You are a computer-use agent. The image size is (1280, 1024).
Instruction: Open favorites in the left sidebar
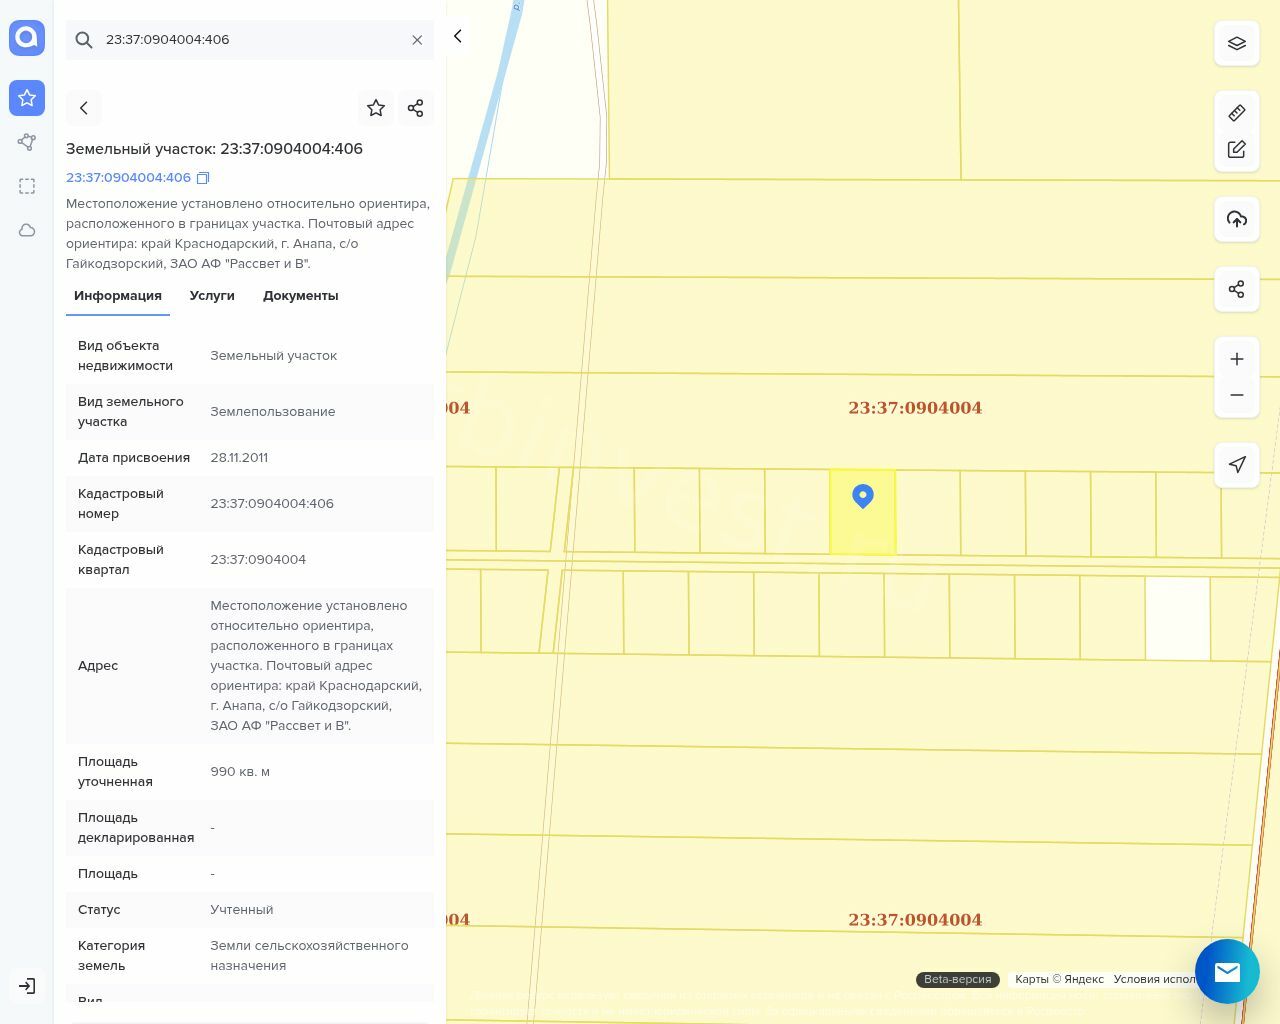coord(27,98)
